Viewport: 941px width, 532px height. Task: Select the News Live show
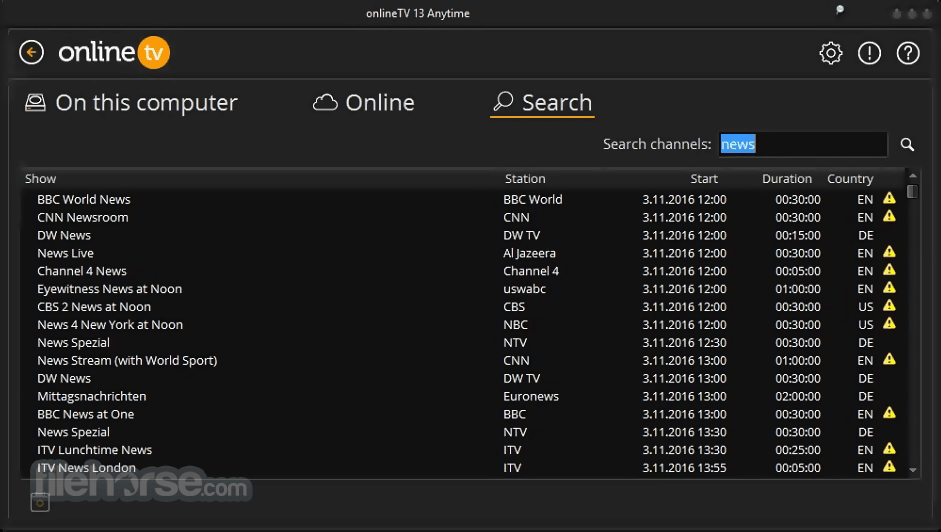65,253
